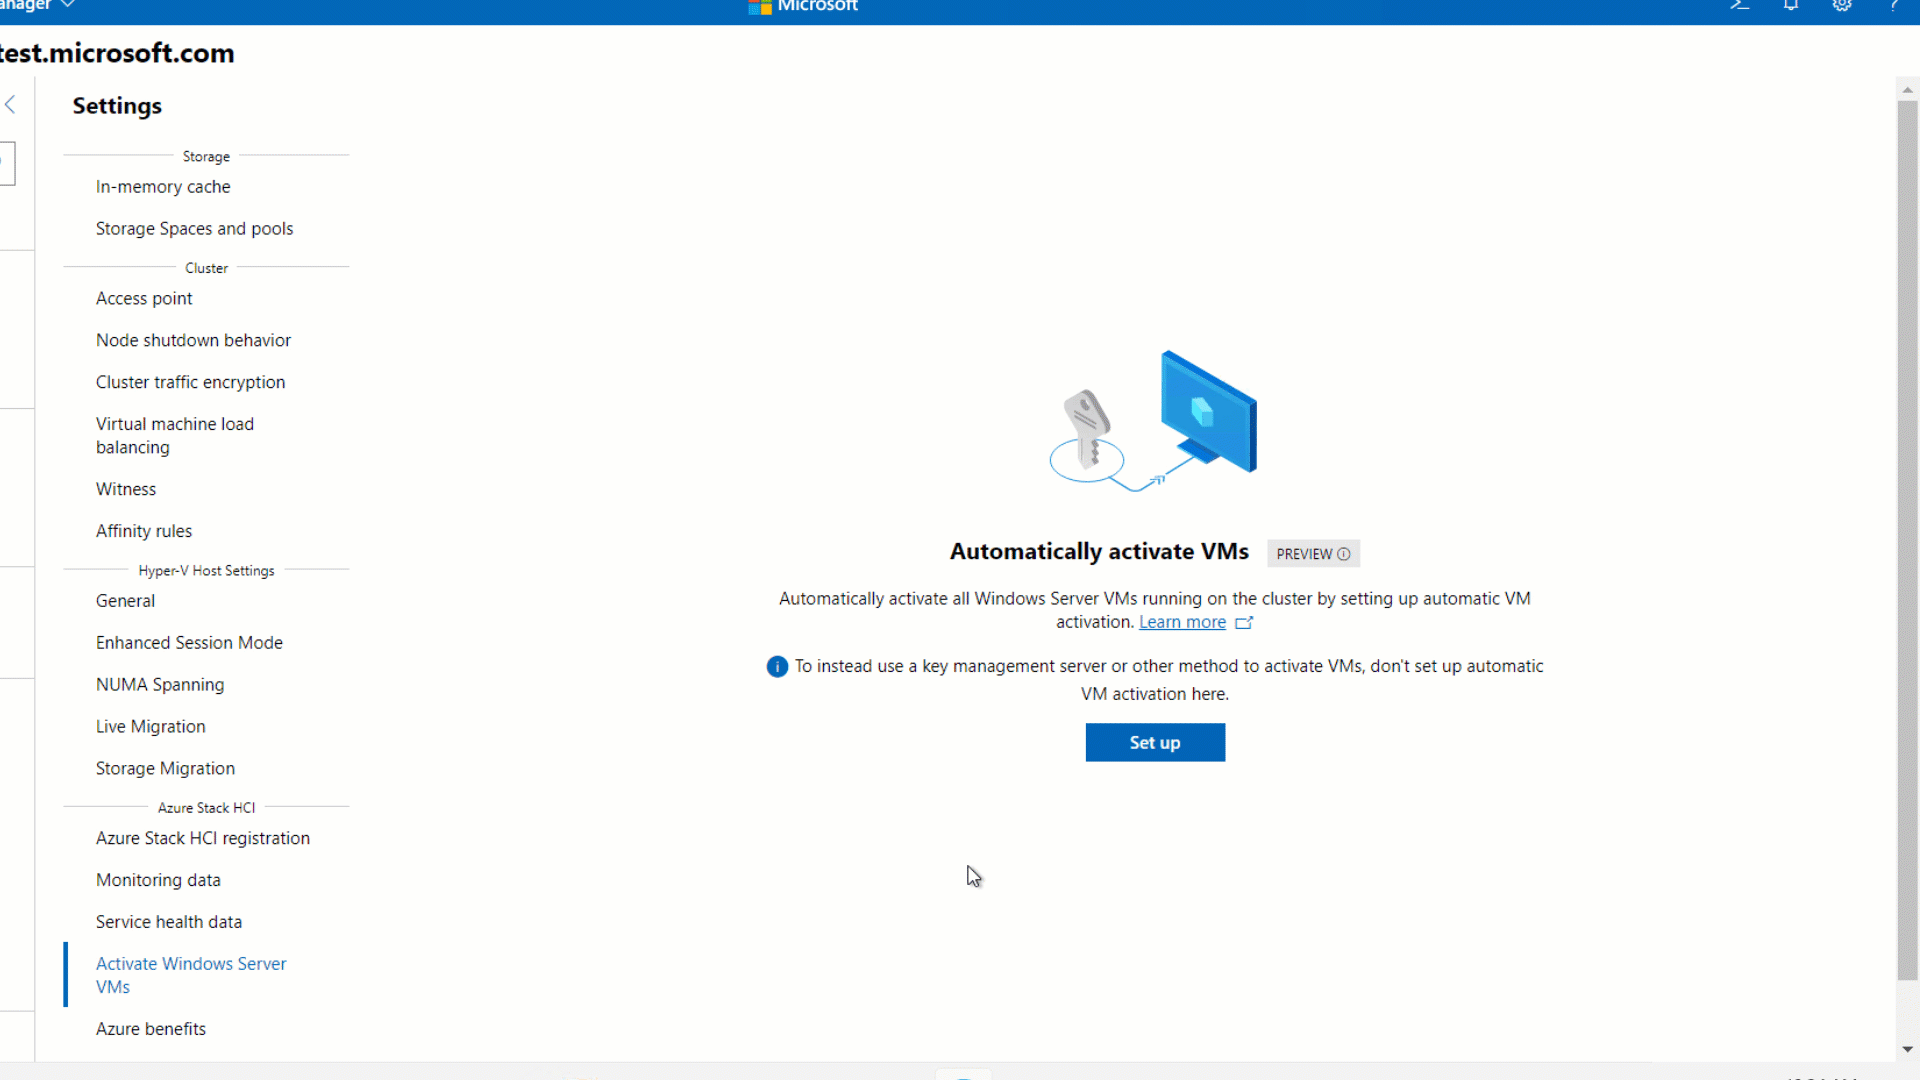Image resolution: width=1920 pixels, height=1080 pixels.
Task: Click the PREVIEW badge info icon
Action: click(x=1344, y=554)
